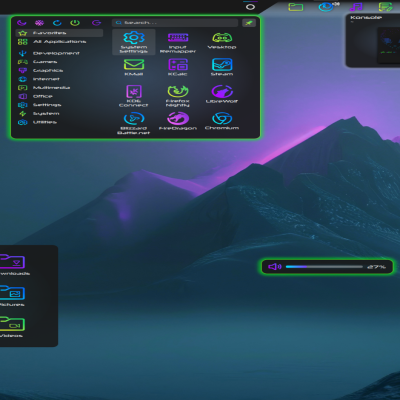Screen dimensions: 400x400
Task: Open Input Remapper app
Action: click(178, 42)
